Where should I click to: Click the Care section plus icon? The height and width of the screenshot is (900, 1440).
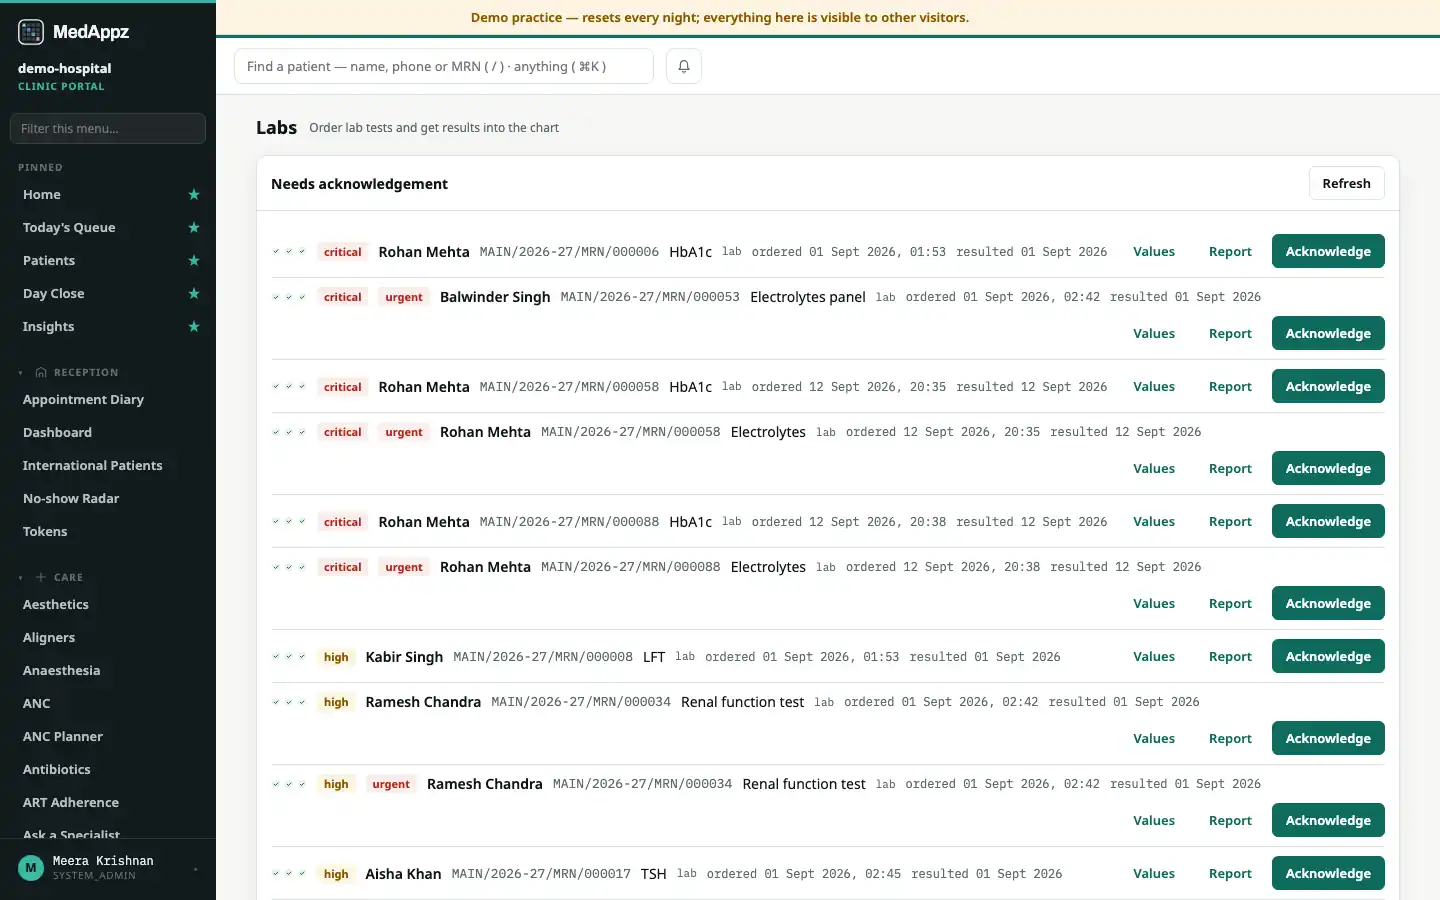41,577
